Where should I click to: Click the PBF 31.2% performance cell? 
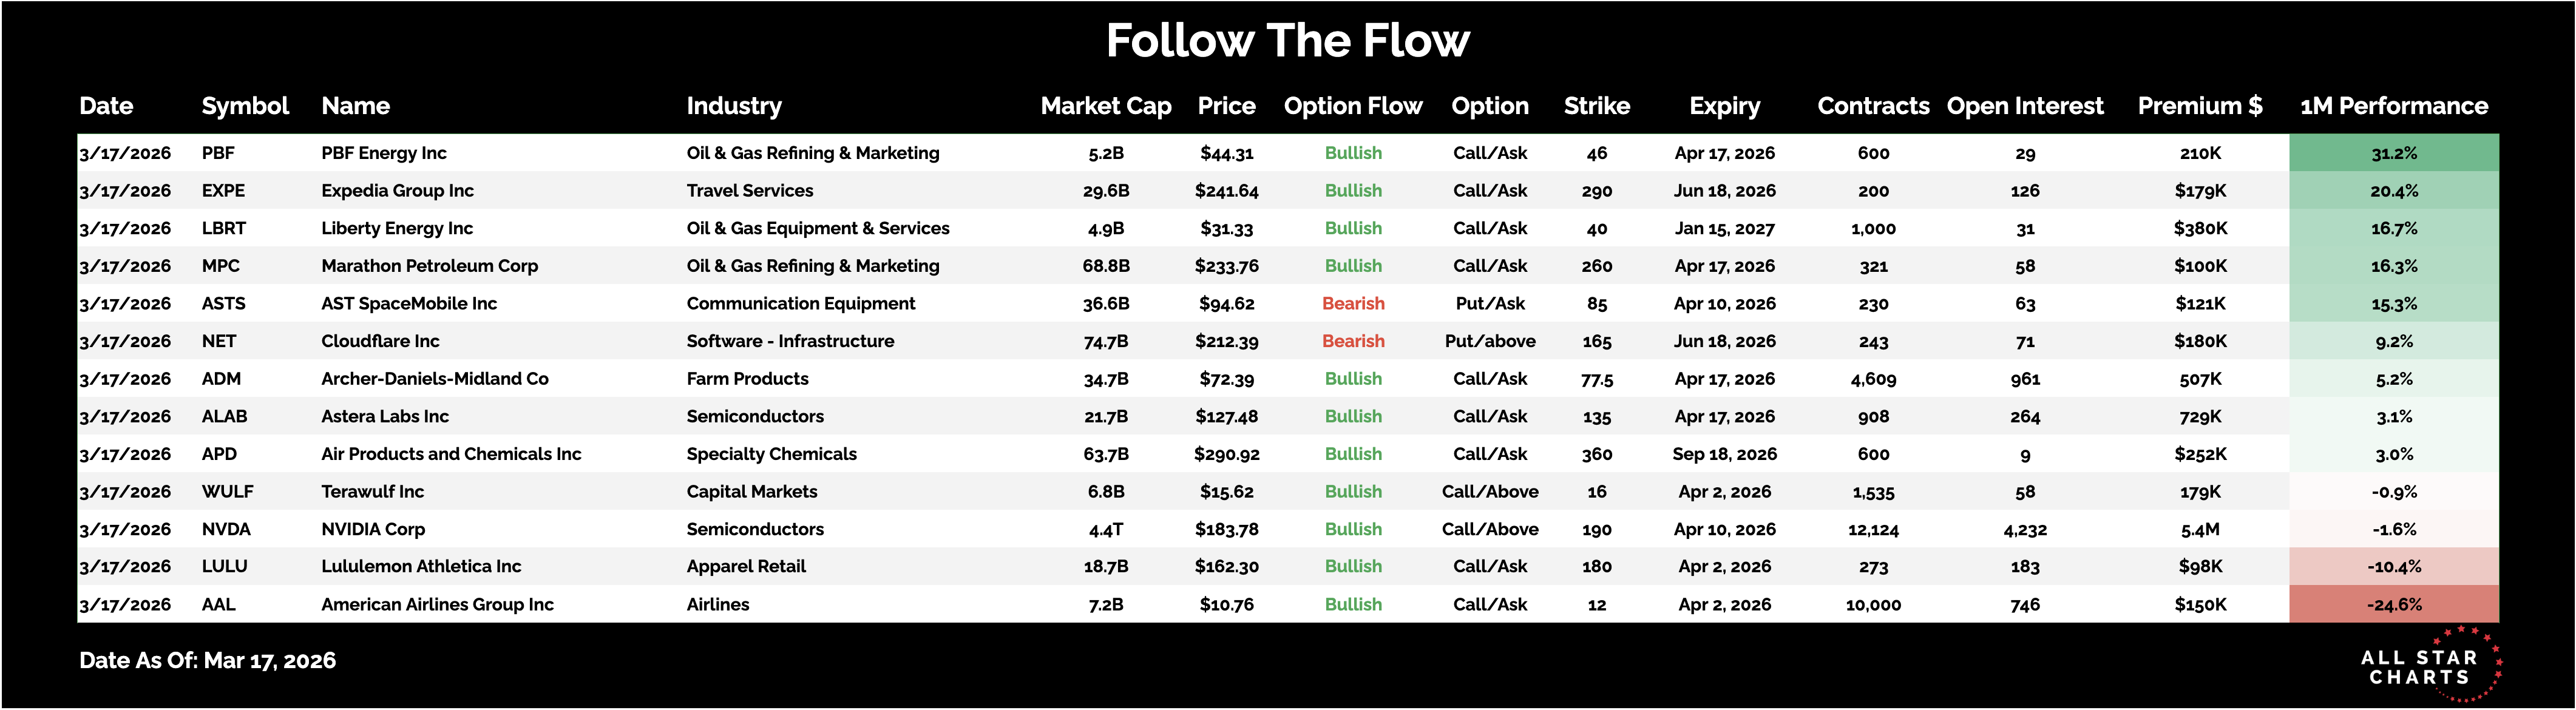point(2393,153)
